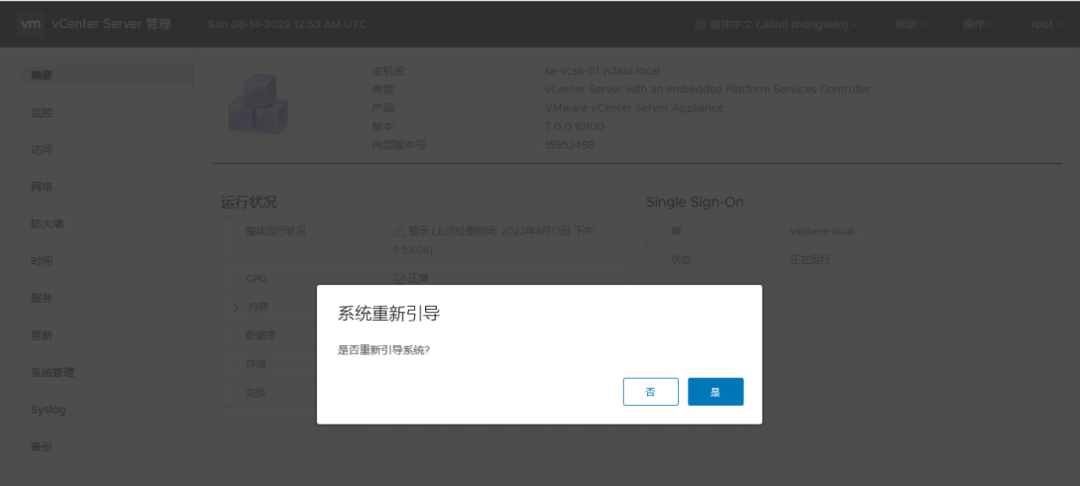Screen dimensions: 1080x486
Task: Click the 是否重新引导系统? message
Action: click(x=384, y=350)
